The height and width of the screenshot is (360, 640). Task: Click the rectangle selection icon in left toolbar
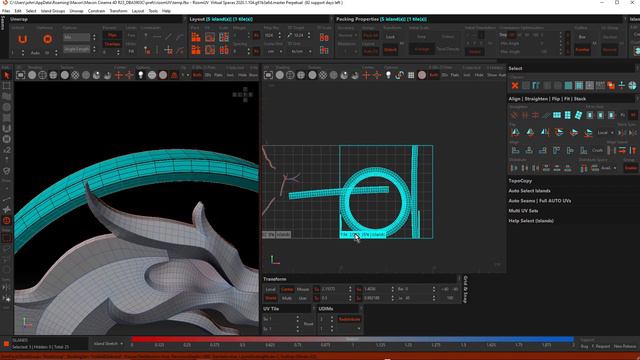7,86
